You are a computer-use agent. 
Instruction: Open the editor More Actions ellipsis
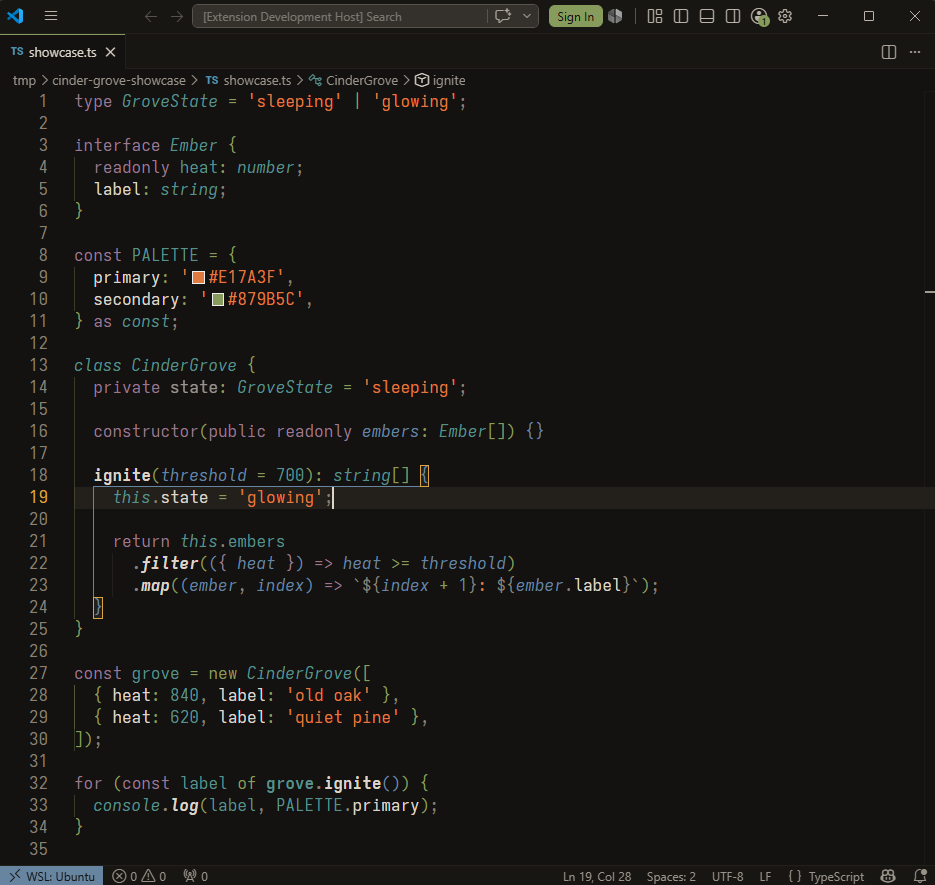point(915,52)
